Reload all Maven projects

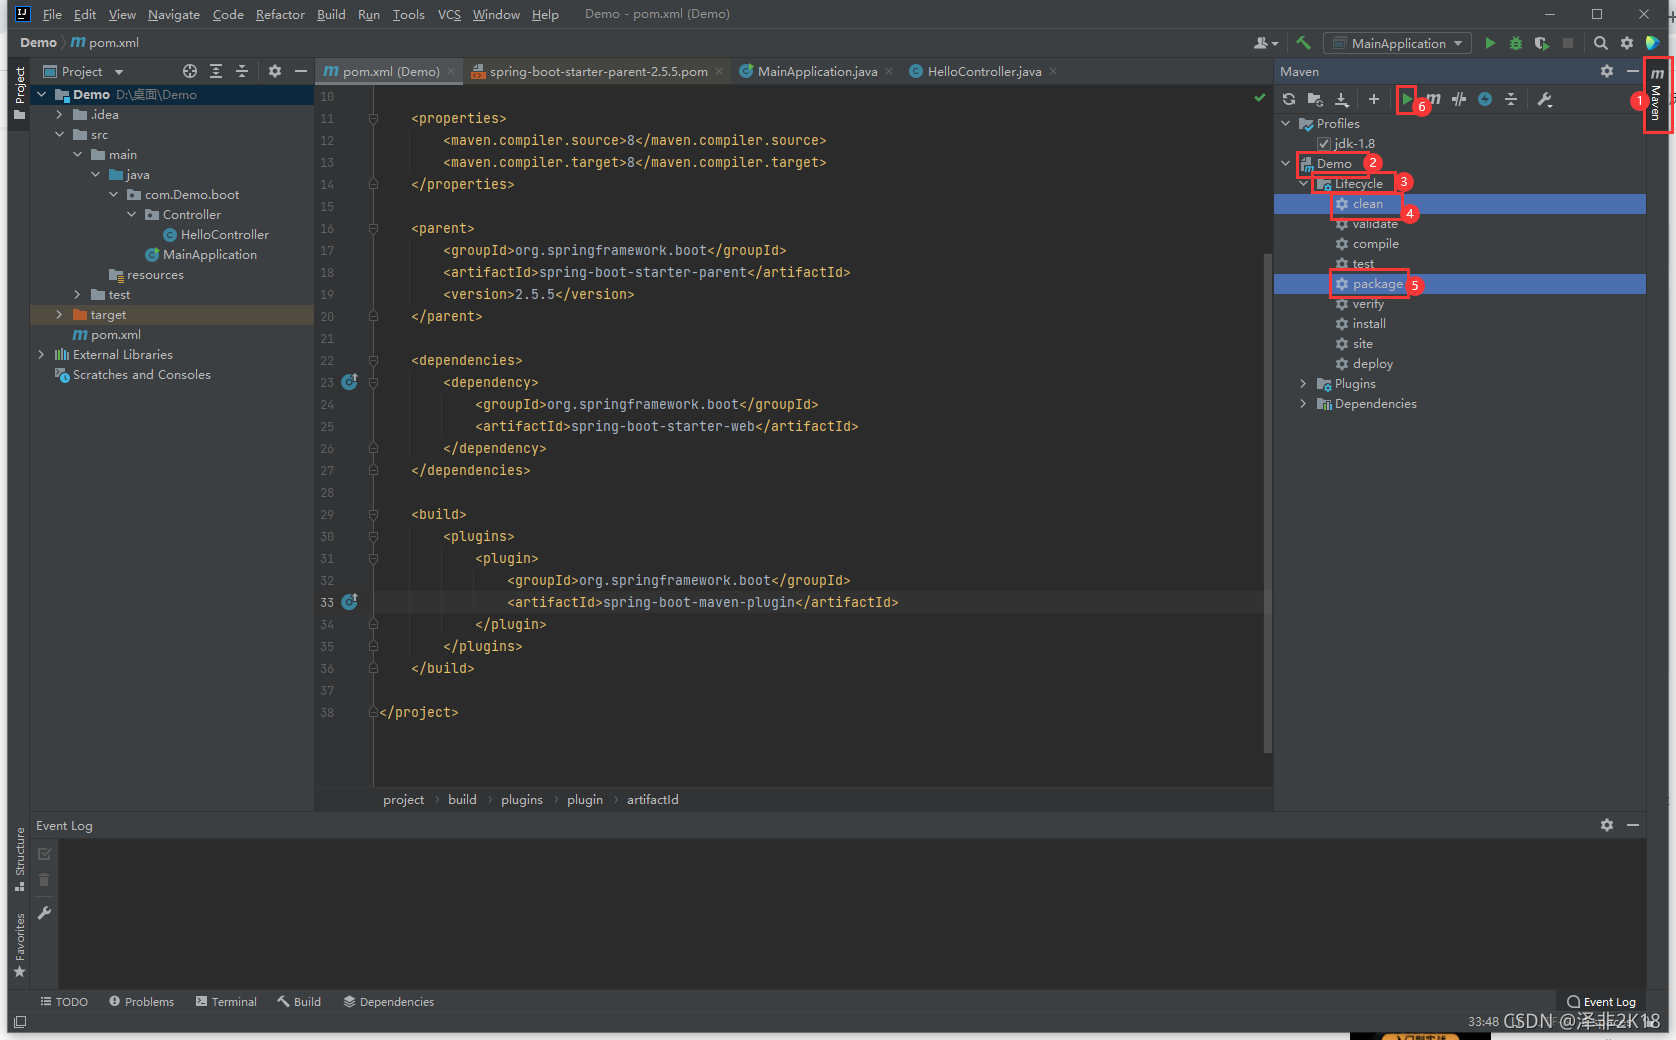(1289, 99)
